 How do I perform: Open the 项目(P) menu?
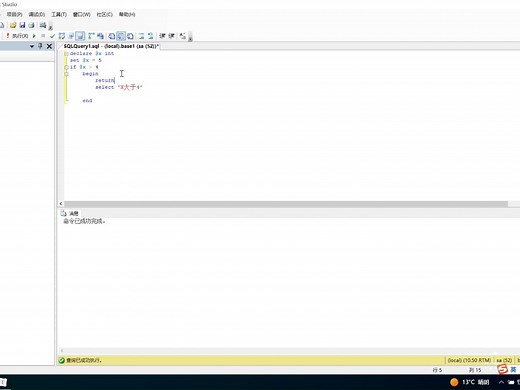(14, 14)
